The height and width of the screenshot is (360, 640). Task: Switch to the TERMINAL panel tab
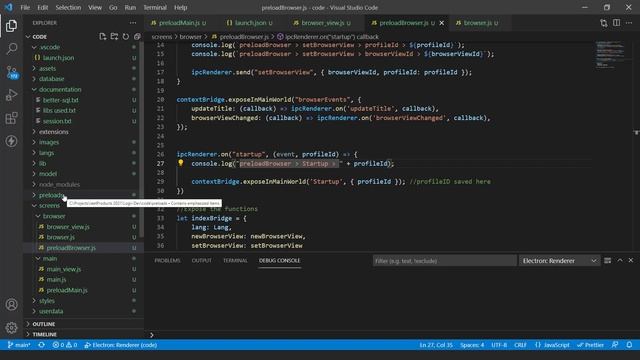tap(235, 260)
